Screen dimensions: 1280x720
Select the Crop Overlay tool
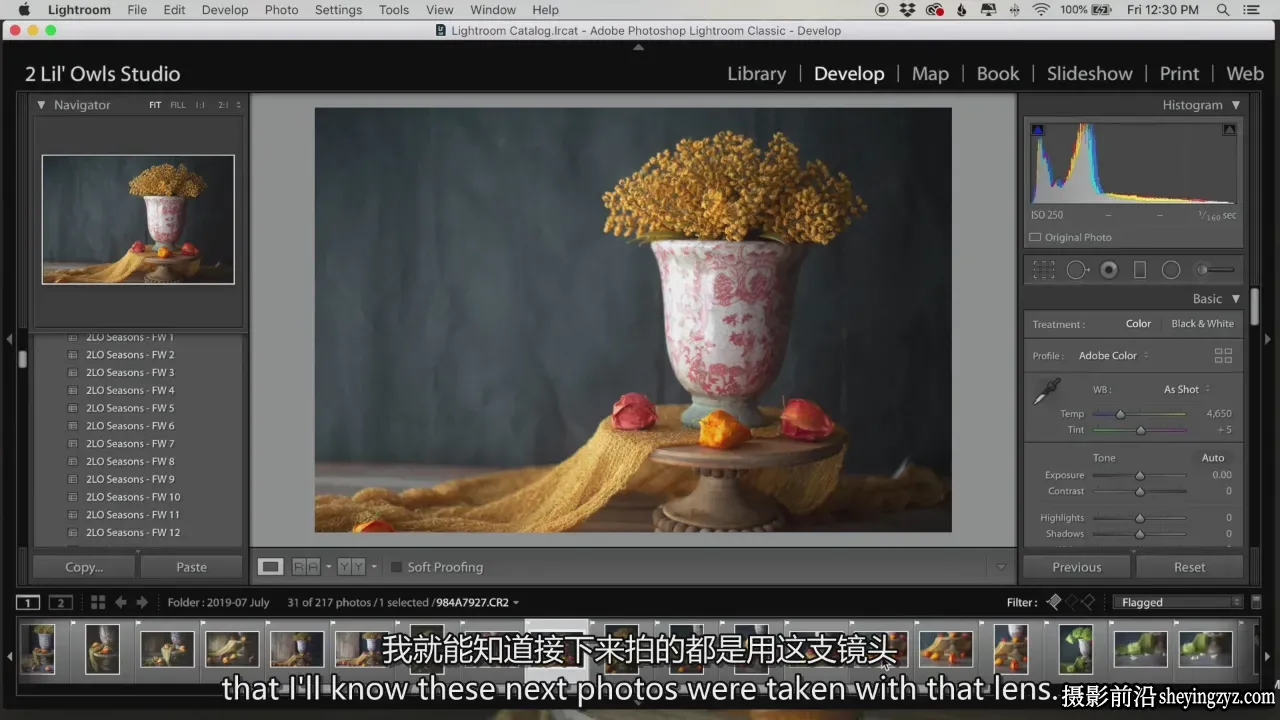(x=1044, y=270)
